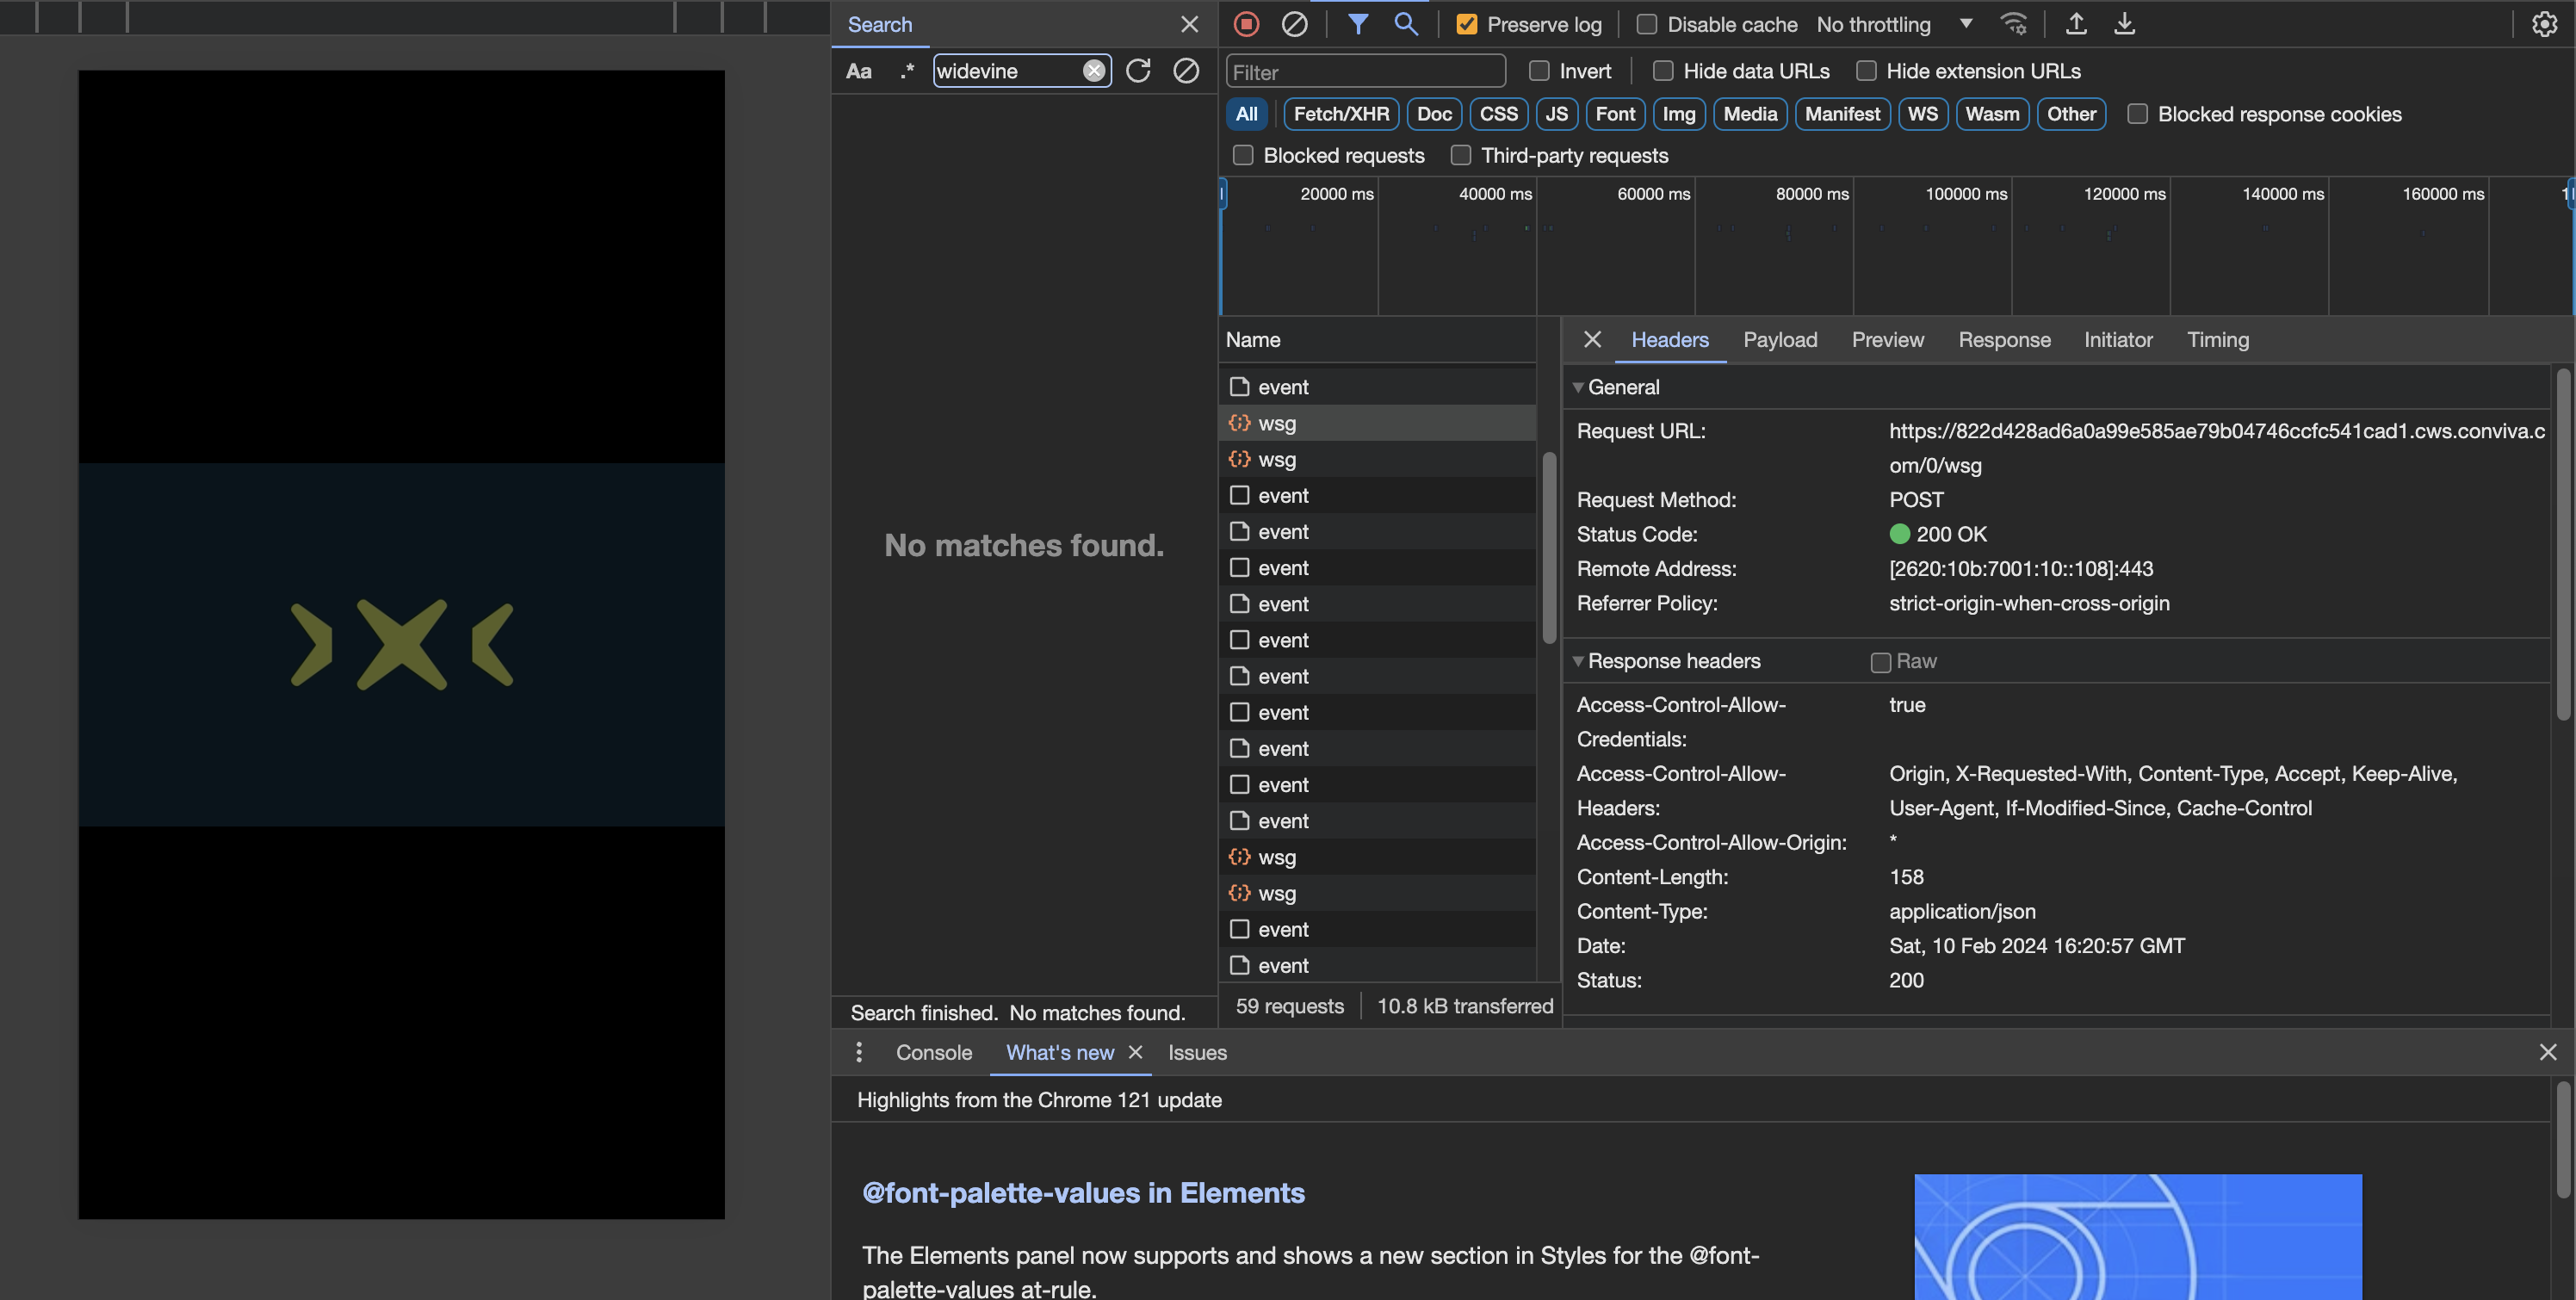Click the network Filter text field

pyautogui.click(x=1365, y=72)
